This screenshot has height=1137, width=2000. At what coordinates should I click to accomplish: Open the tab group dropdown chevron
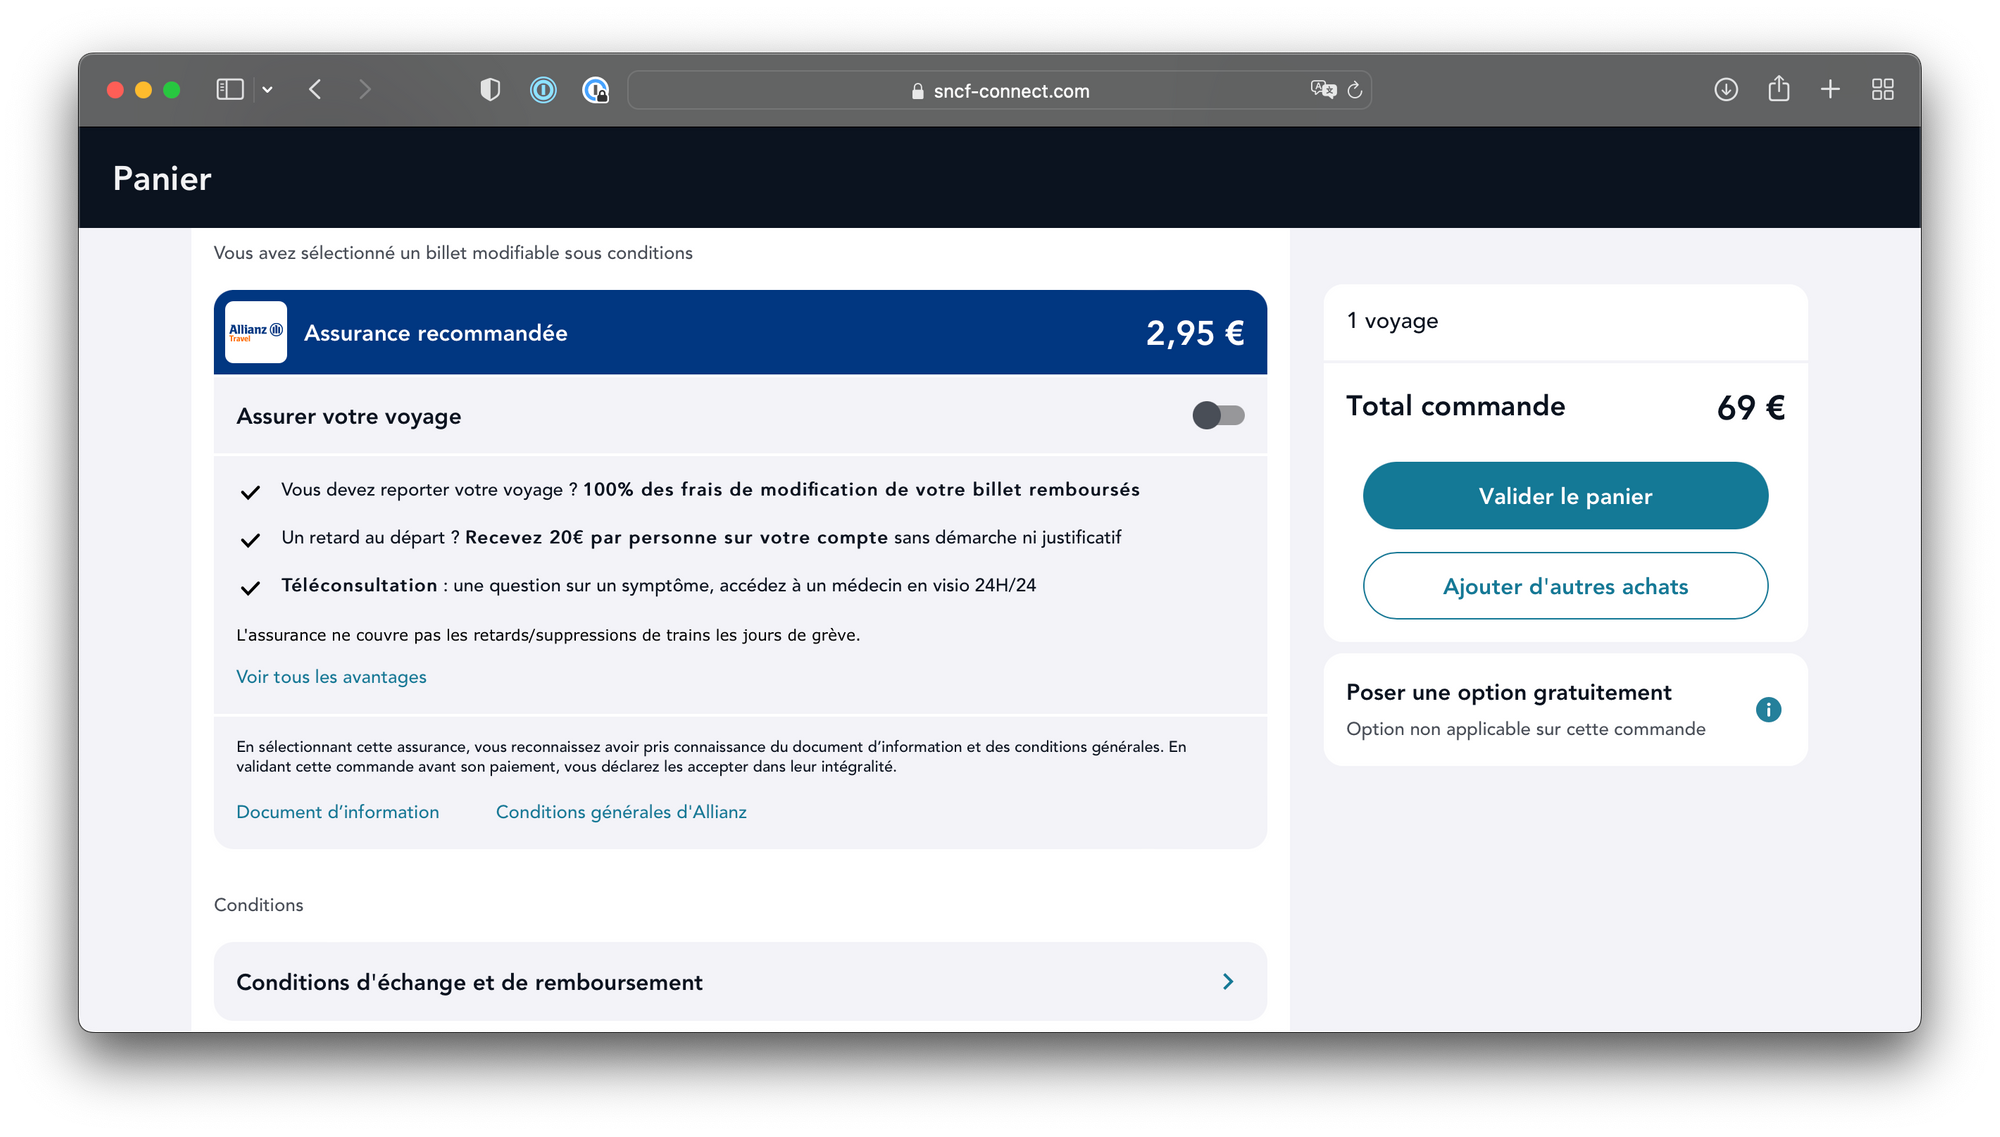(267, 89)
